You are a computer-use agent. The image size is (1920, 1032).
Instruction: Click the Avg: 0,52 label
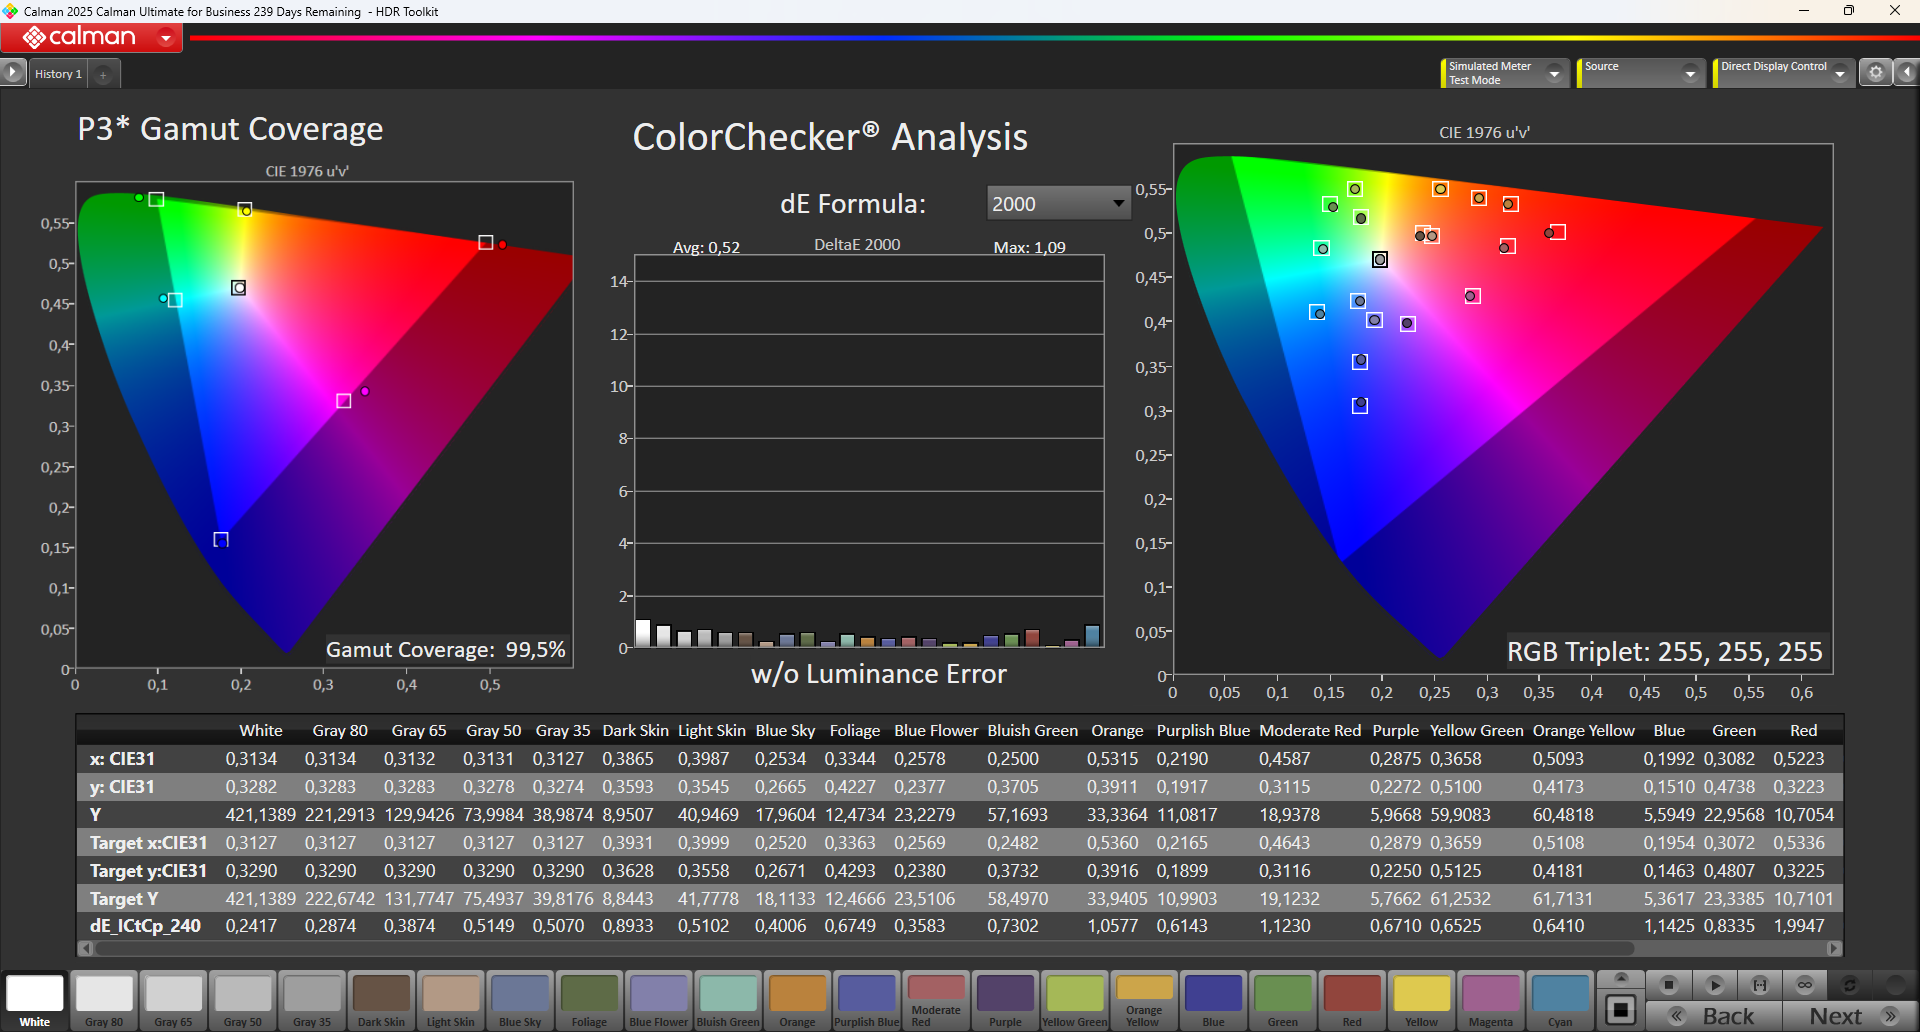(706, 247)
